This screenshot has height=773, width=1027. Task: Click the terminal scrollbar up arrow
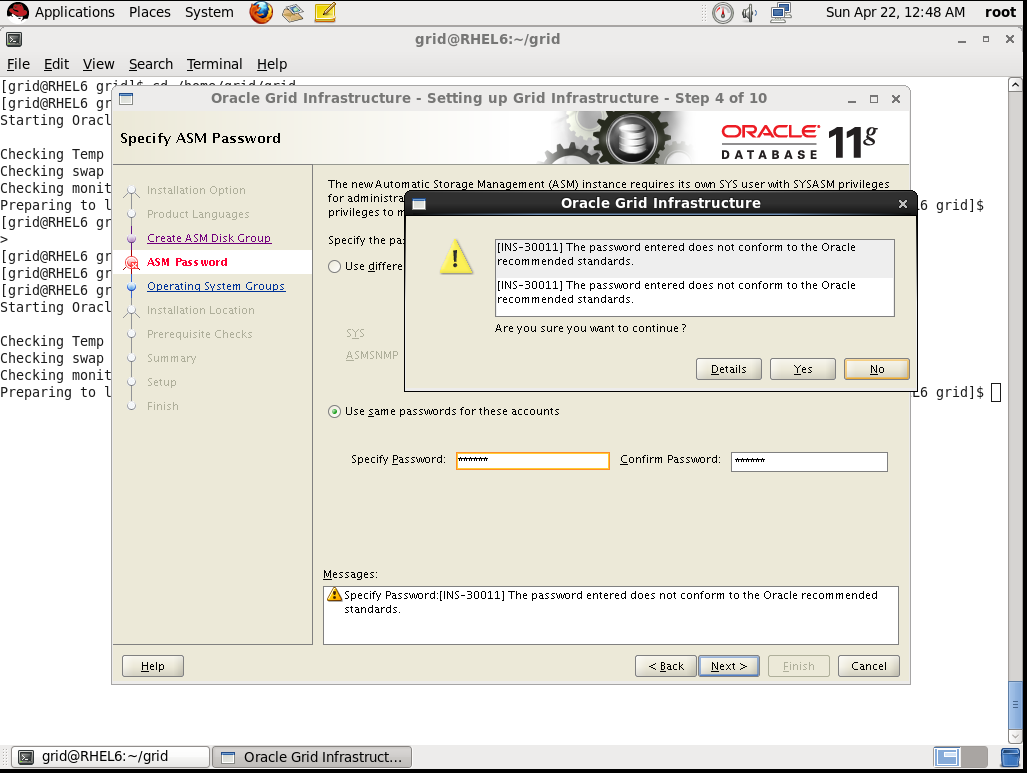tap(1015, 85)
